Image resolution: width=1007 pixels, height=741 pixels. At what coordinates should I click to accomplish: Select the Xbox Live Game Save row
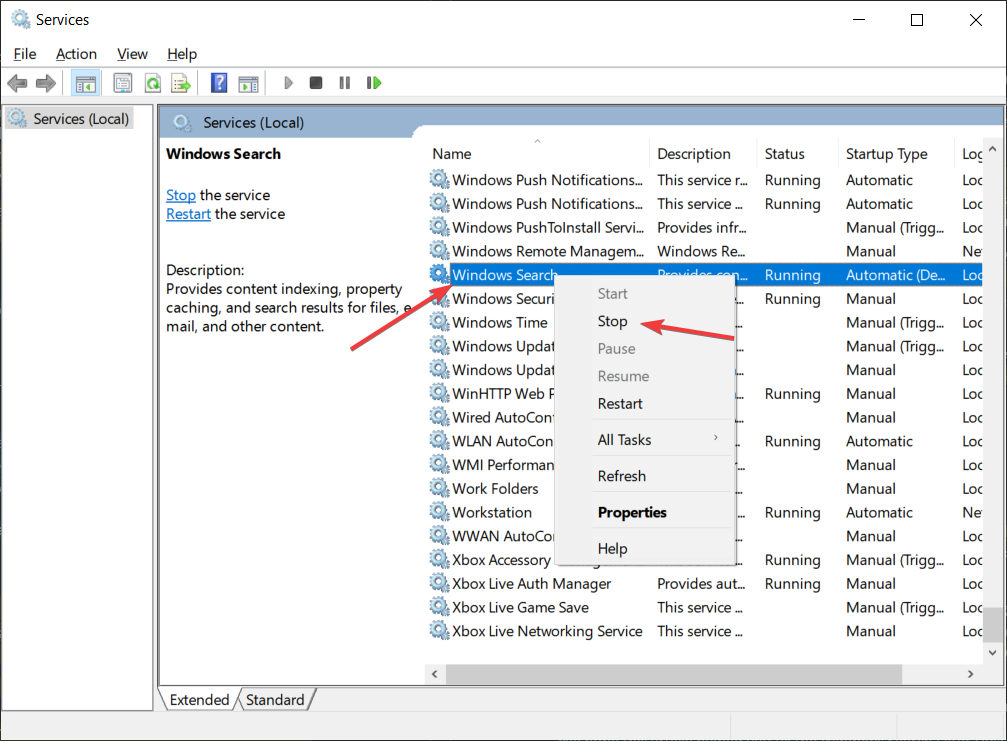click(704, 607)
